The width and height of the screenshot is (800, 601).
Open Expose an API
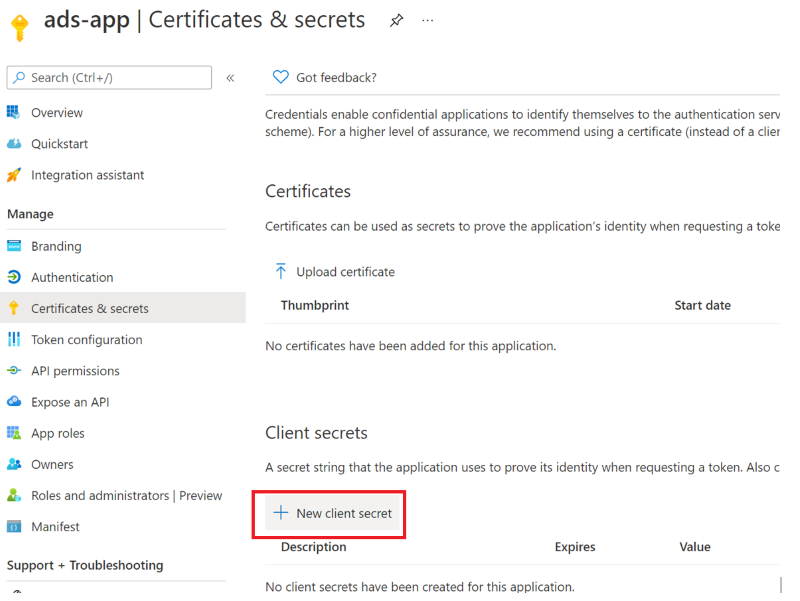point(70,402)
